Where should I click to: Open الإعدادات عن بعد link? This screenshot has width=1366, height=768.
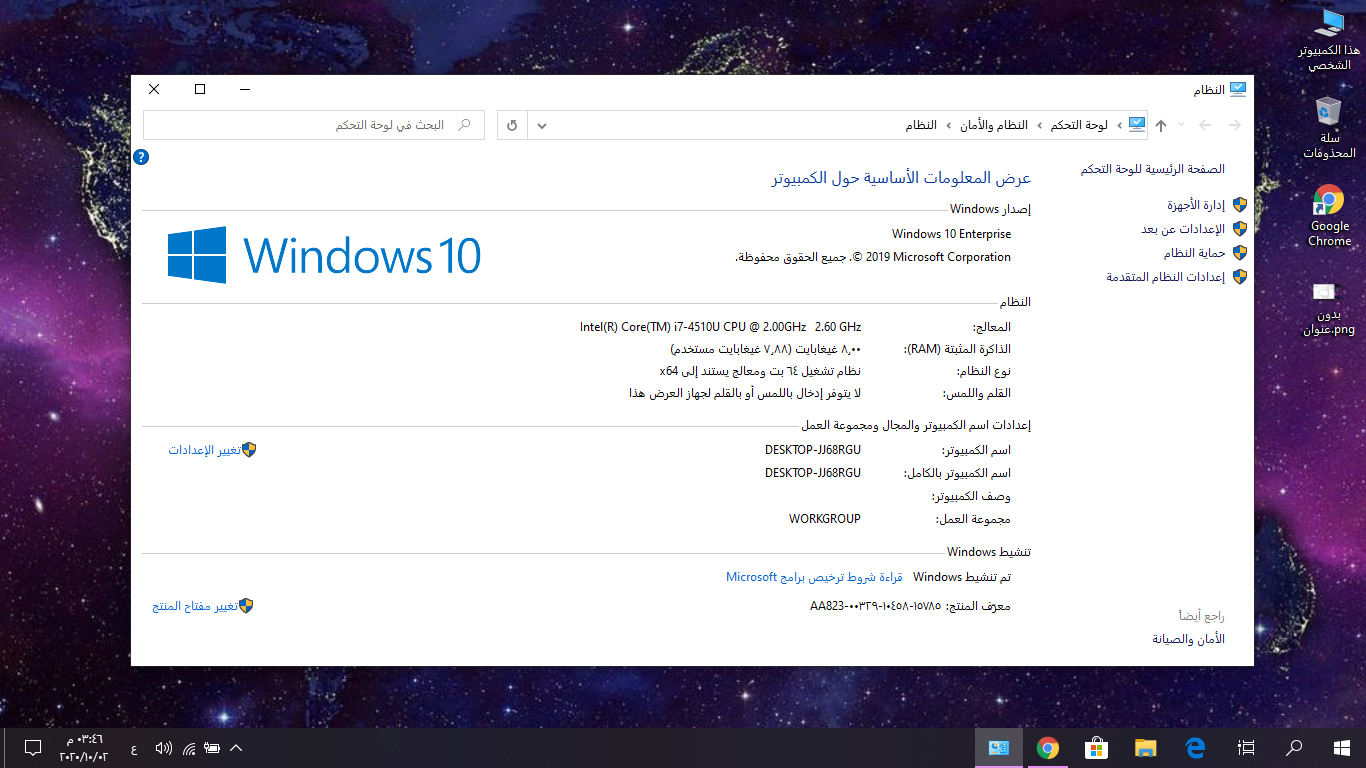[x=1183, y=229]
